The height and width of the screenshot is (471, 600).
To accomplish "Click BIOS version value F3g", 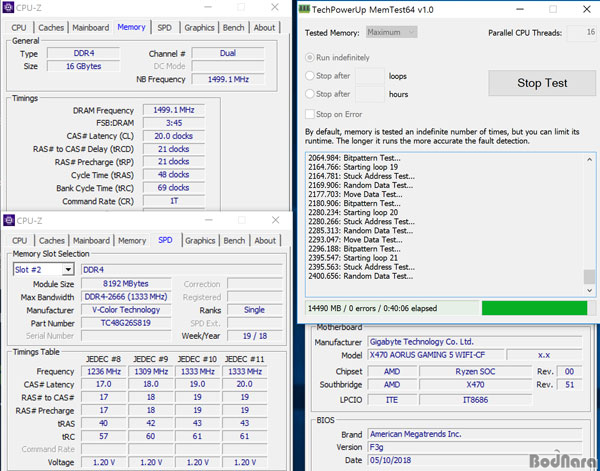I will click(475, 447).
